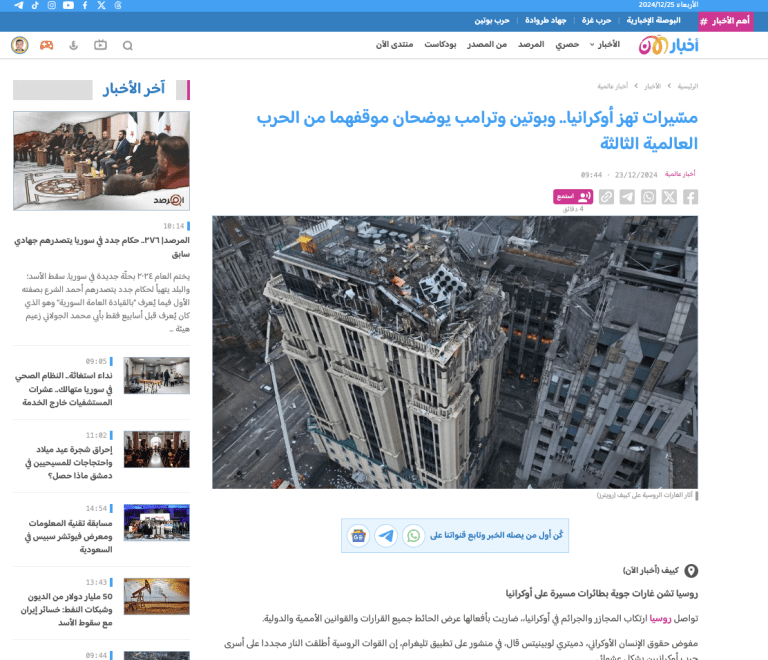Open the podcast microphone icon
This screenshot has width=768, height=660.
coord(73,45)
